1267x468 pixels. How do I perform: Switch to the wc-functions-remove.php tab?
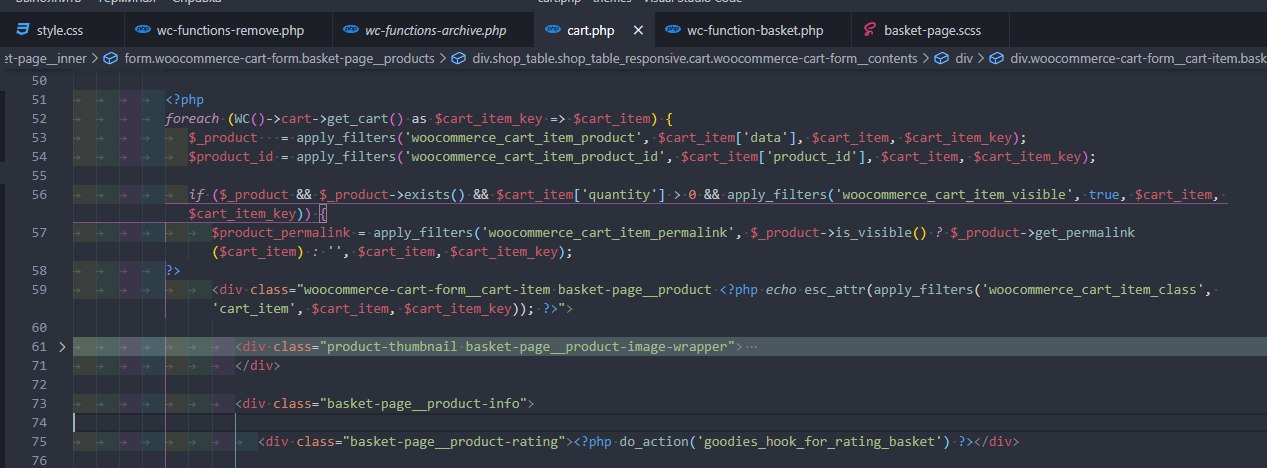pyautogui.click(x=228, y=31)
